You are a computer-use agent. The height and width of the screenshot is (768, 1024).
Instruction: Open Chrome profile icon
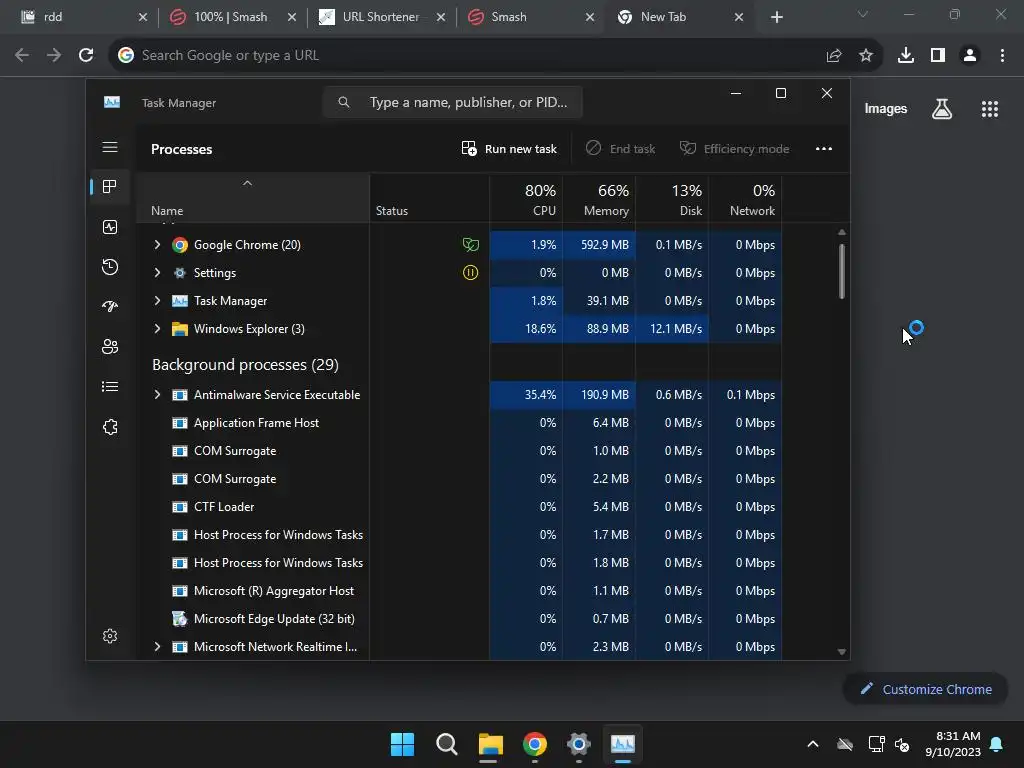tap(970, 56)
